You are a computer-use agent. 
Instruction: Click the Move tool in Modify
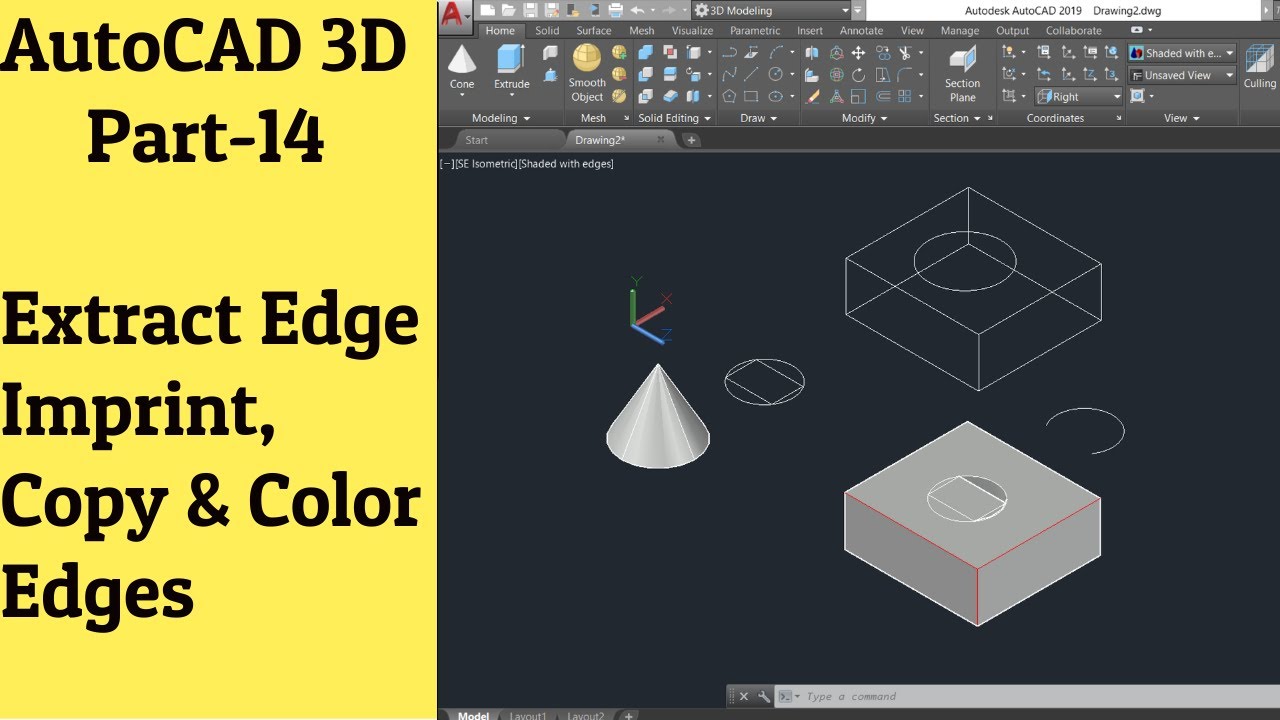point(858,52)
